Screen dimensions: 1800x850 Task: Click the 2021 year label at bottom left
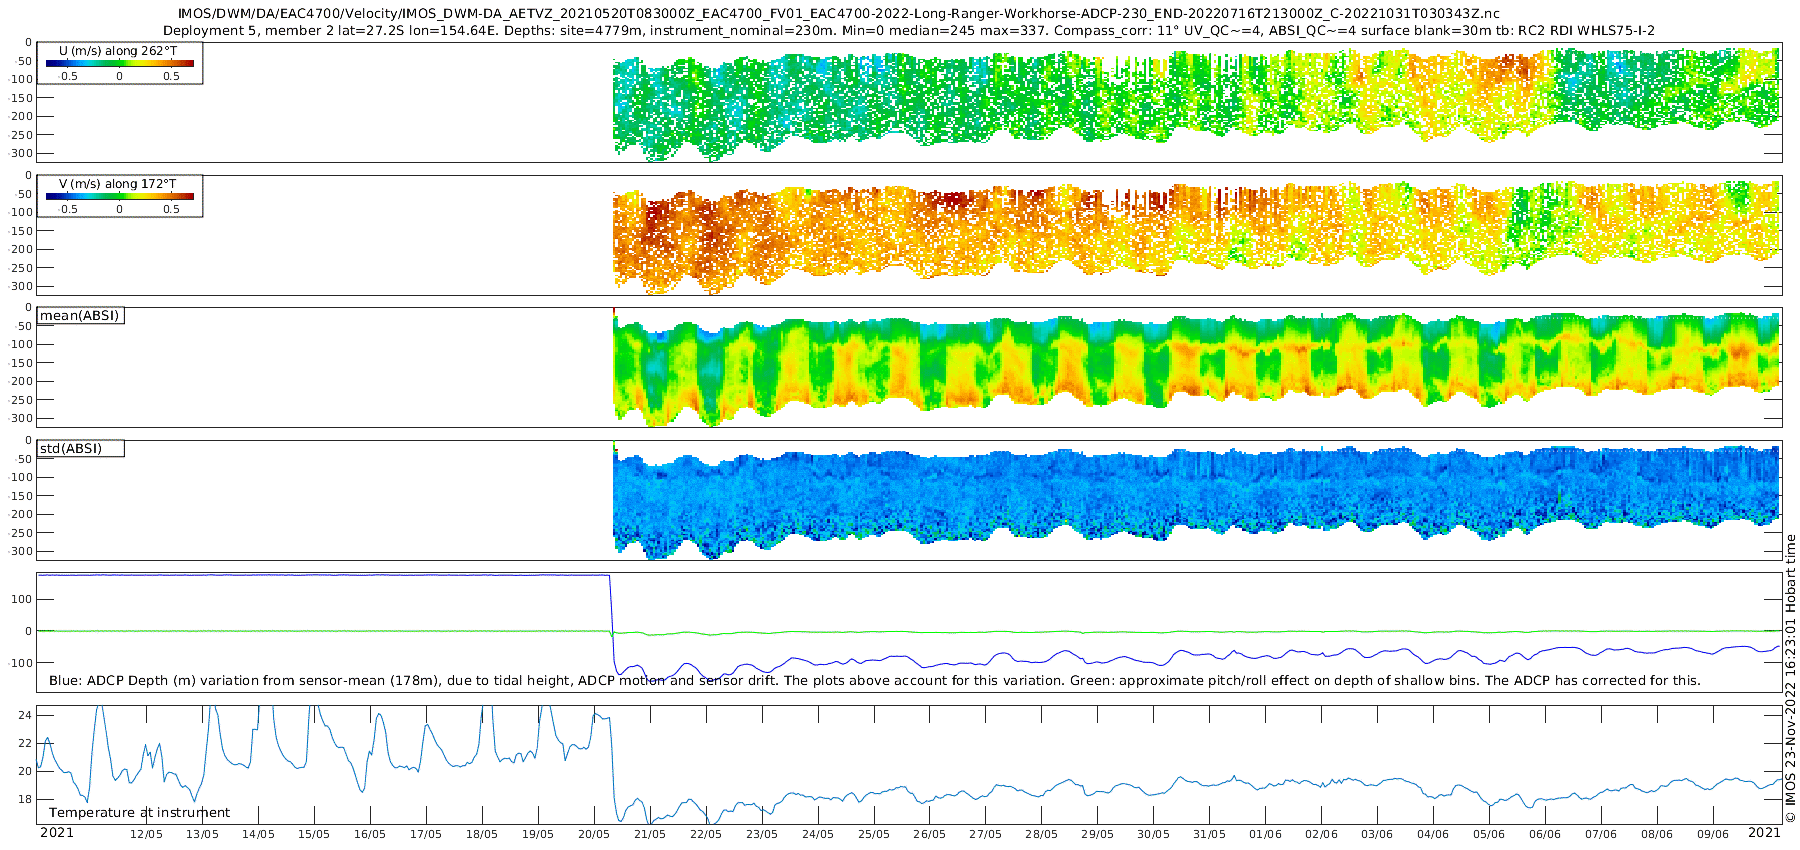pyautogui.click(x=57, y=833)
